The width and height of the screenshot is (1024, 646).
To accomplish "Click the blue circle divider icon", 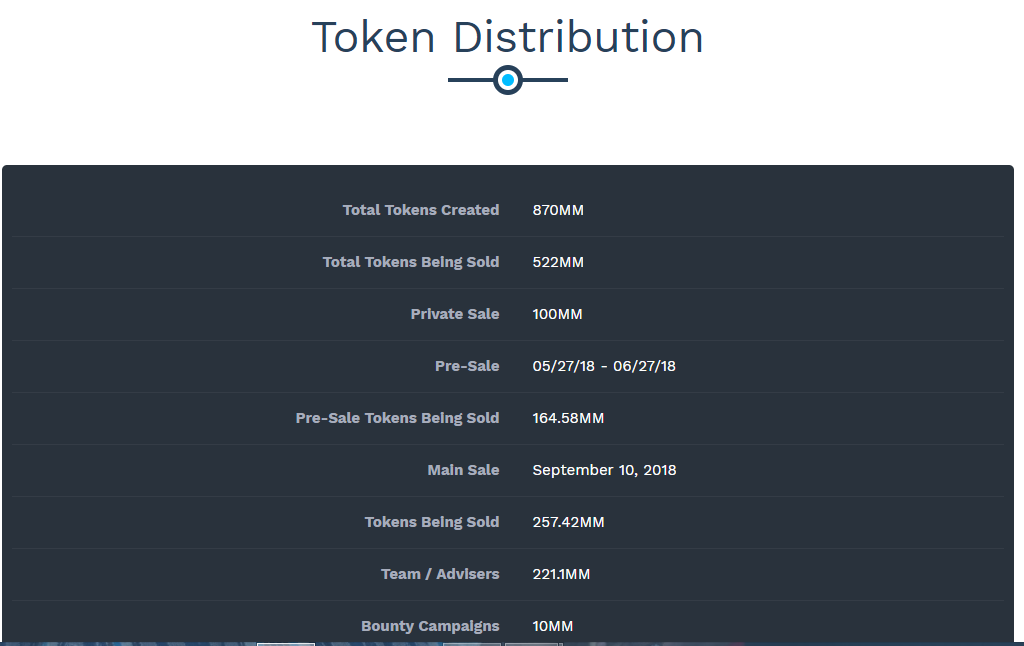I will [x=507, y=80].
